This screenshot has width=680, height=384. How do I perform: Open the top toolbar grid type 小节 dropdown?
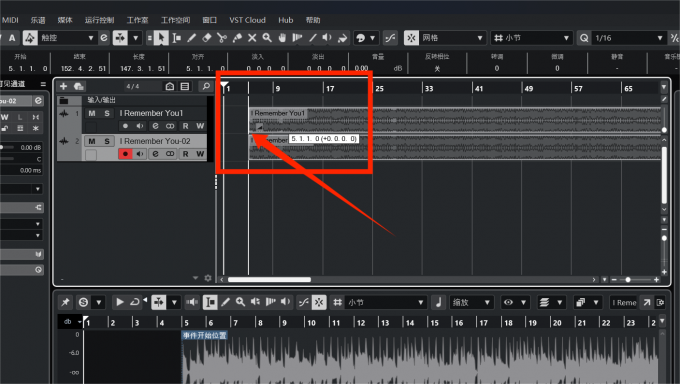(532, 38)
